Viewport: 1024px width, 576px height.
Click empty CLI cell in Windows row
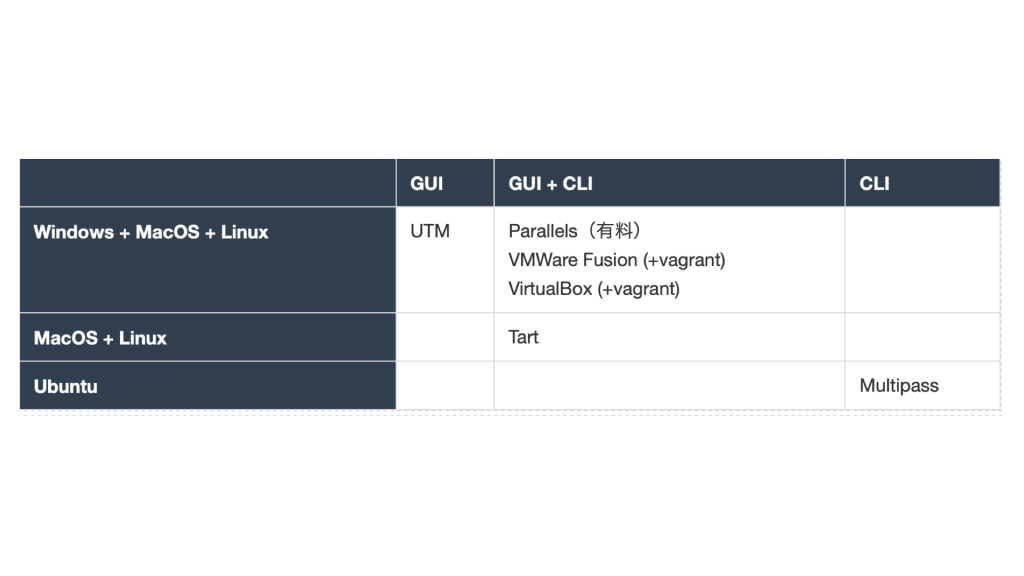pos(922,260)
